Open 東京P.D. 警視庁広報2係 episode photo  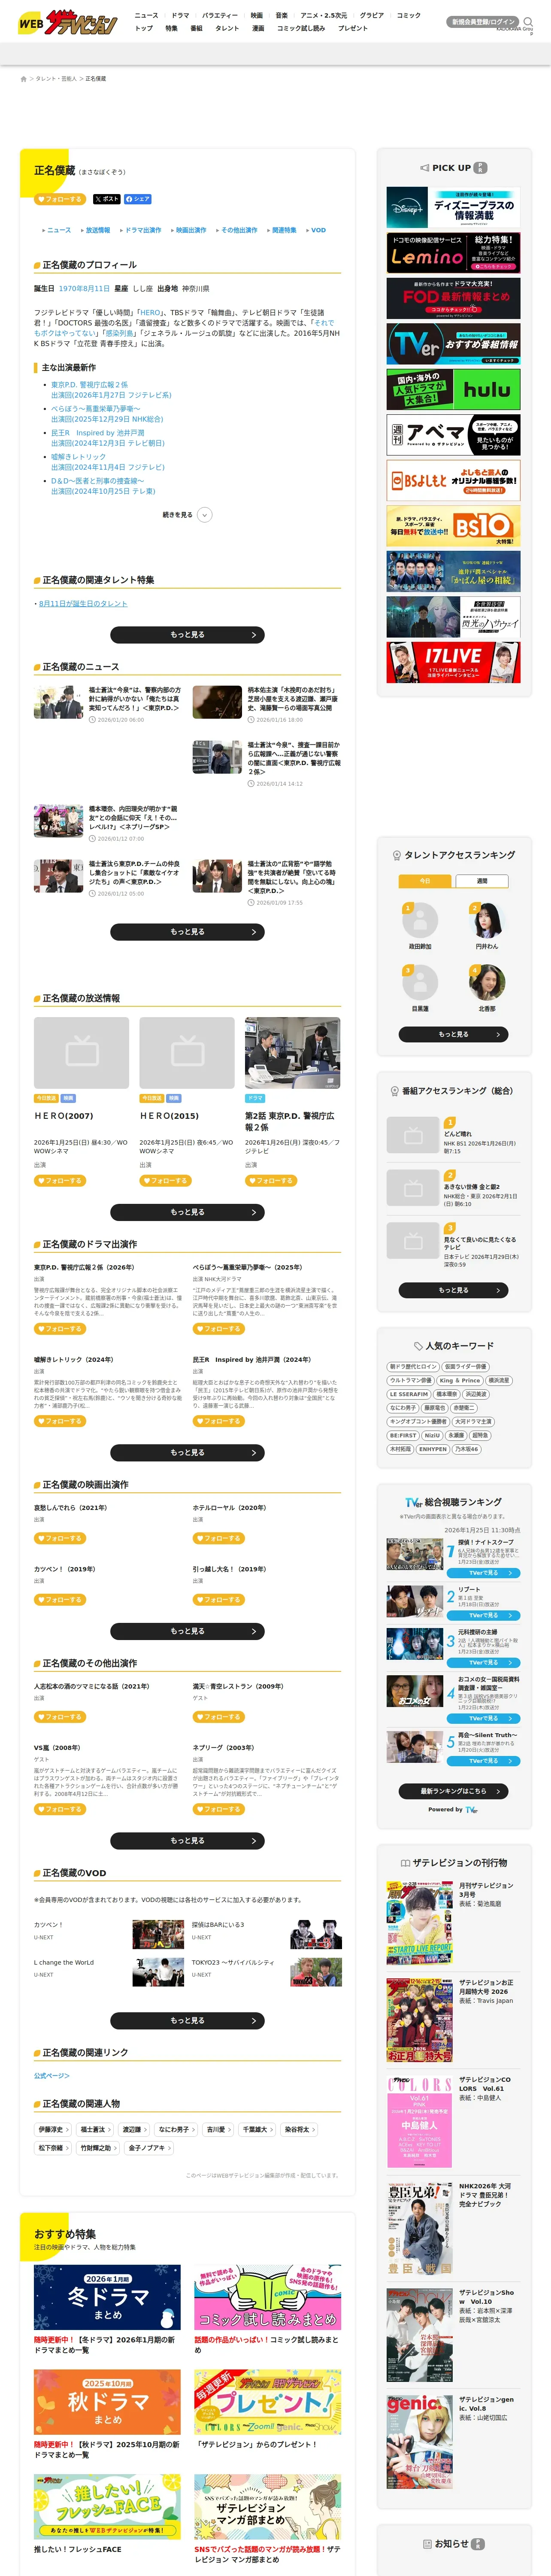click(x=293, y=1053)
